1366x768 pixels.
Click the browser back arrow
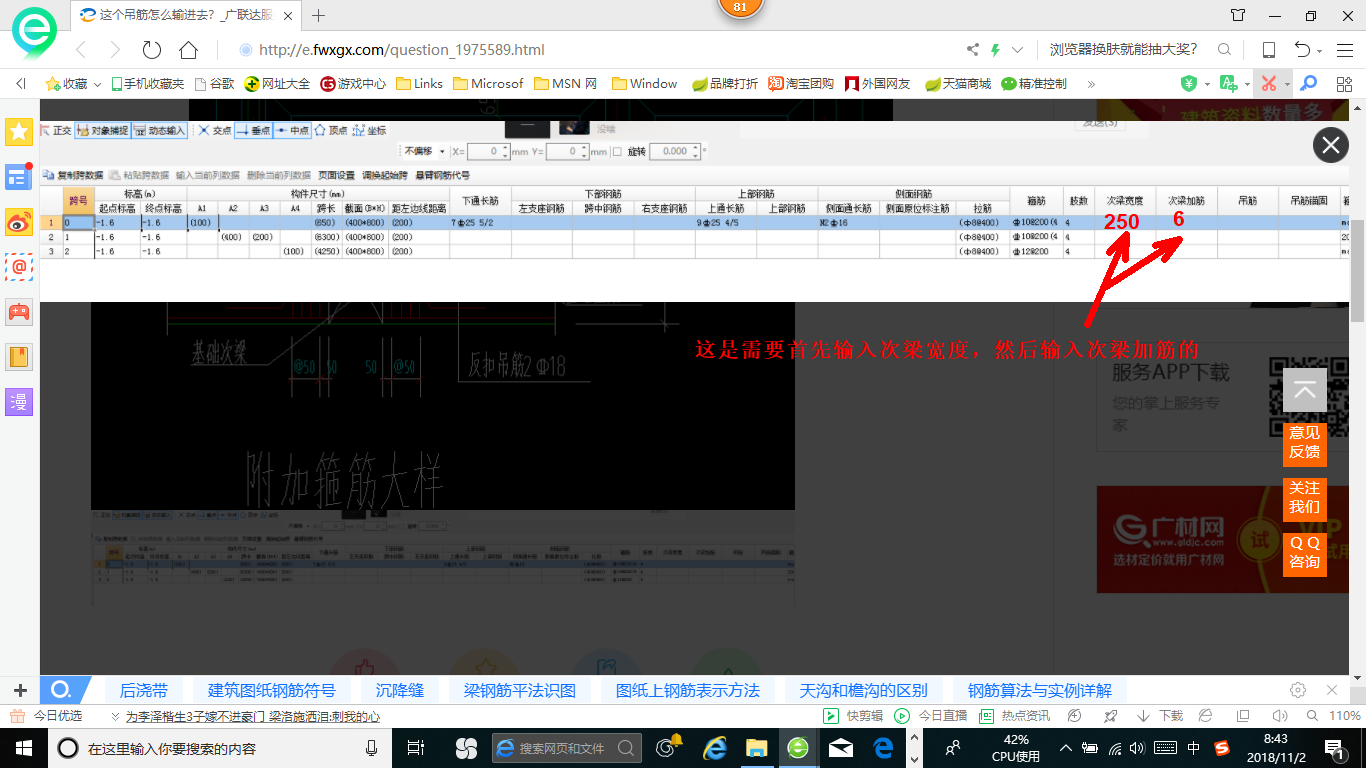[81, 50]
